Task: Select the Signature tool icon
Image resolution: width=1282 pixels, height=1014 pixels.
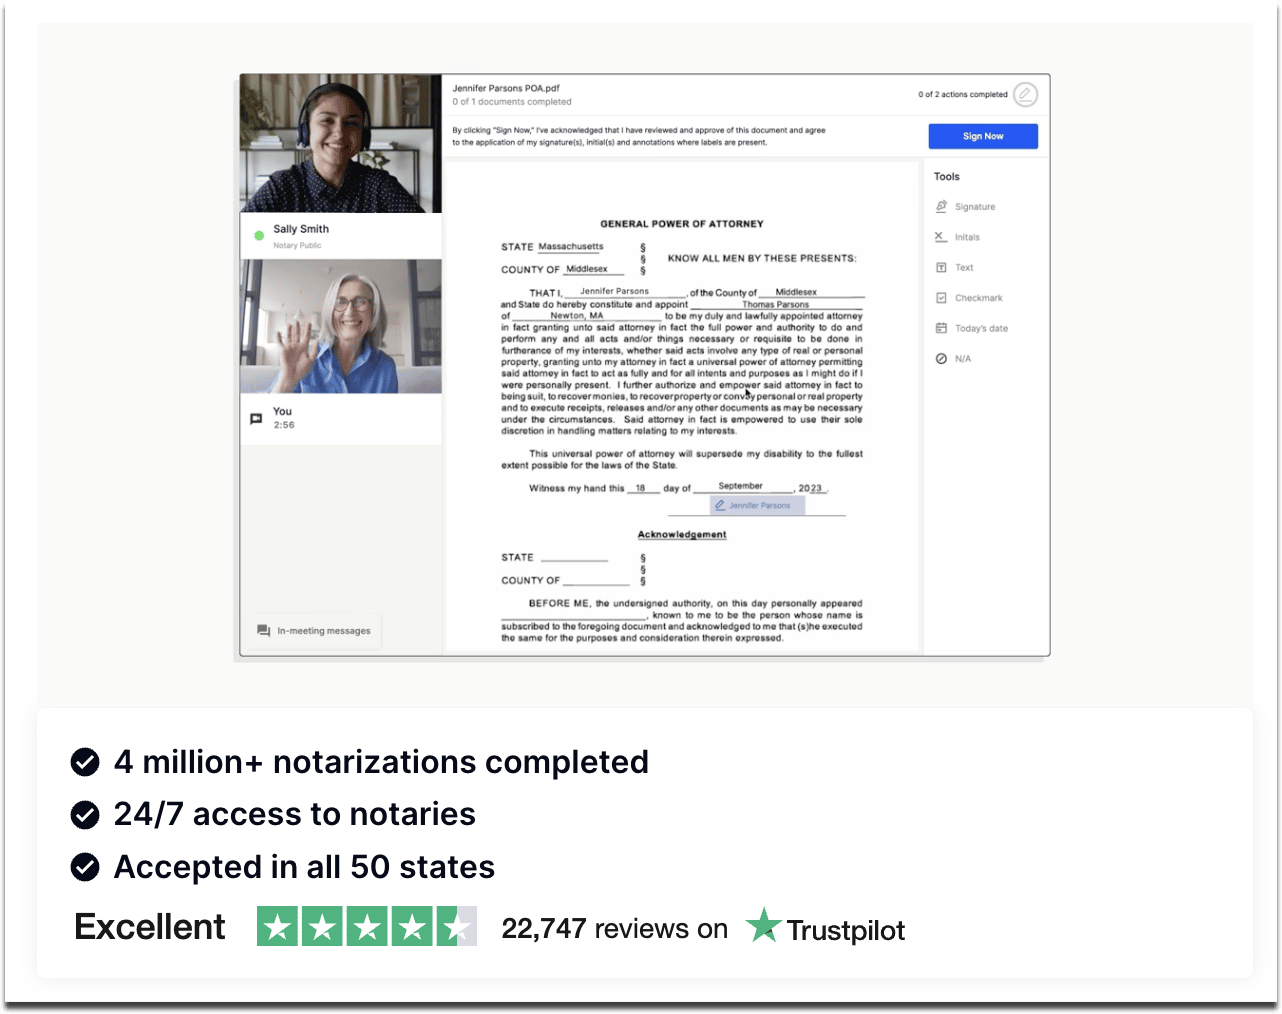Action: pos(941,207)
